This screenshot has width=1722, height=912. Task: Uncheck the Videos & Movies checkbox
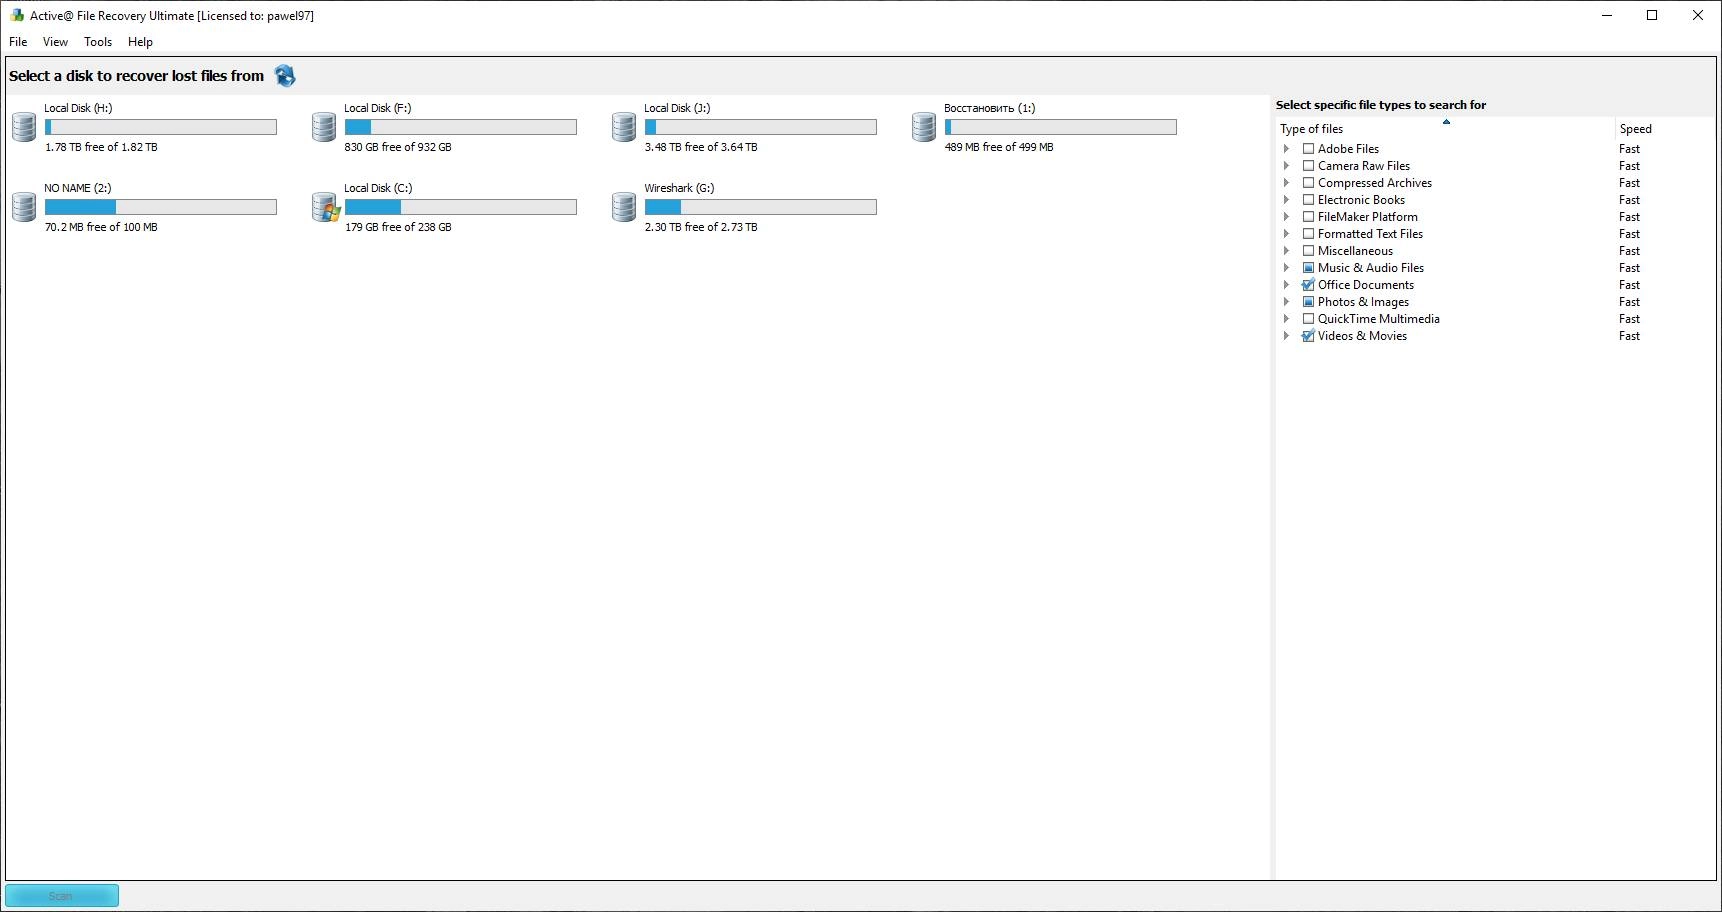coord(1308,336)
